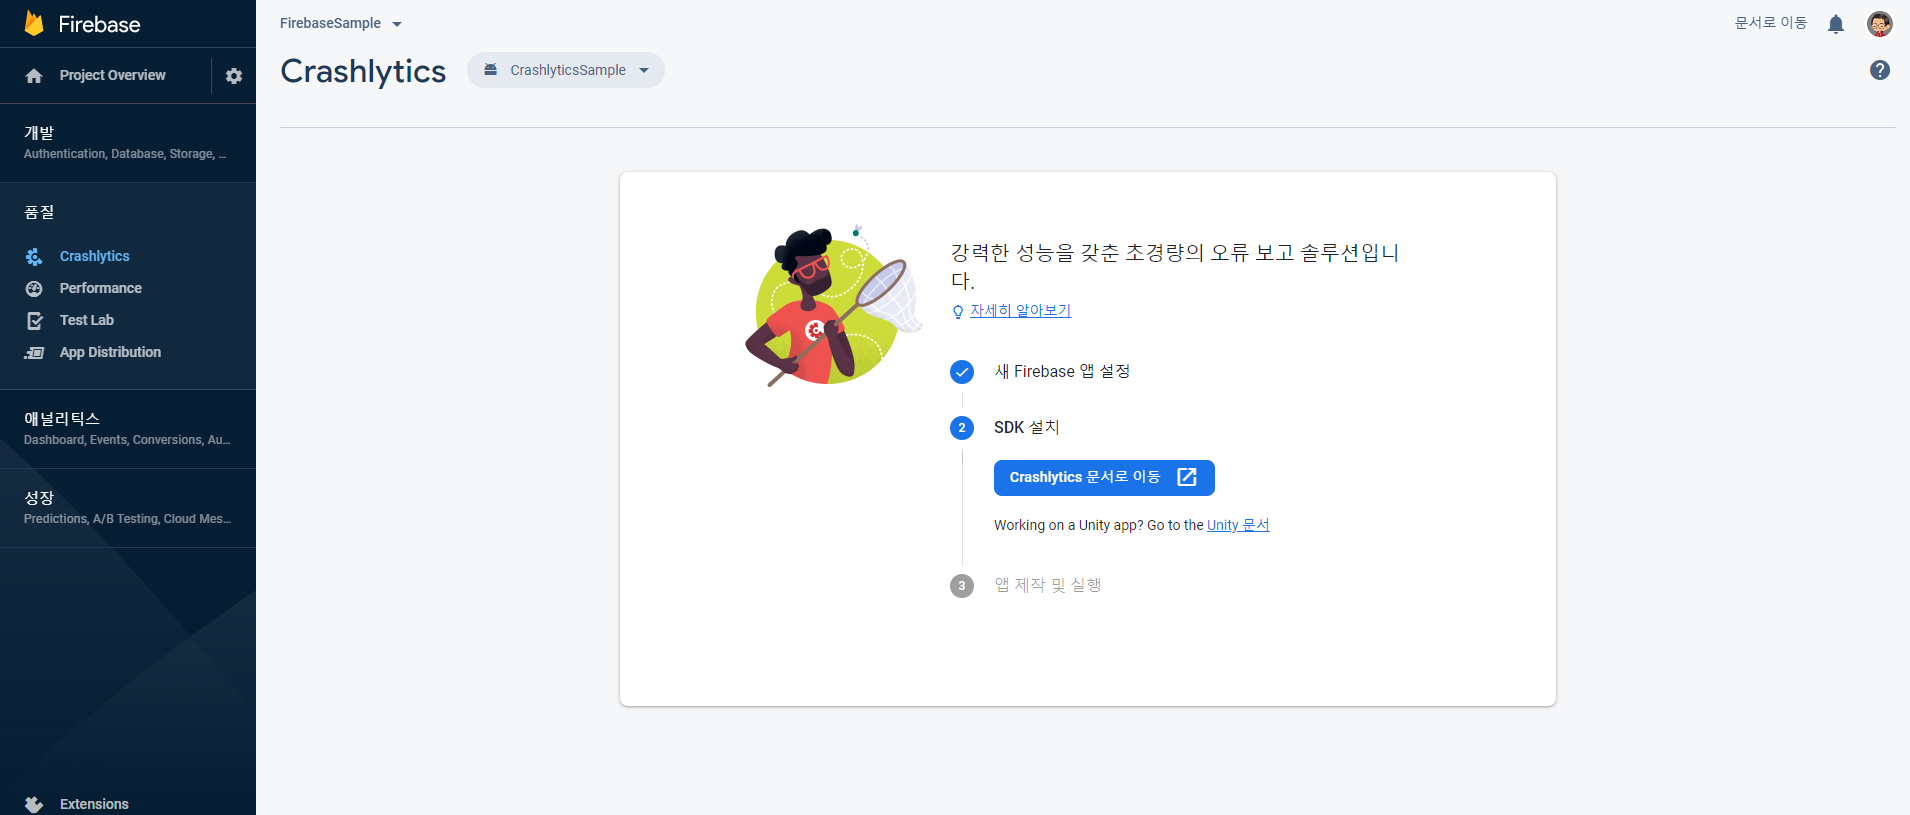Click the external link icon on Crashlytics docs button

[1187, 477]
